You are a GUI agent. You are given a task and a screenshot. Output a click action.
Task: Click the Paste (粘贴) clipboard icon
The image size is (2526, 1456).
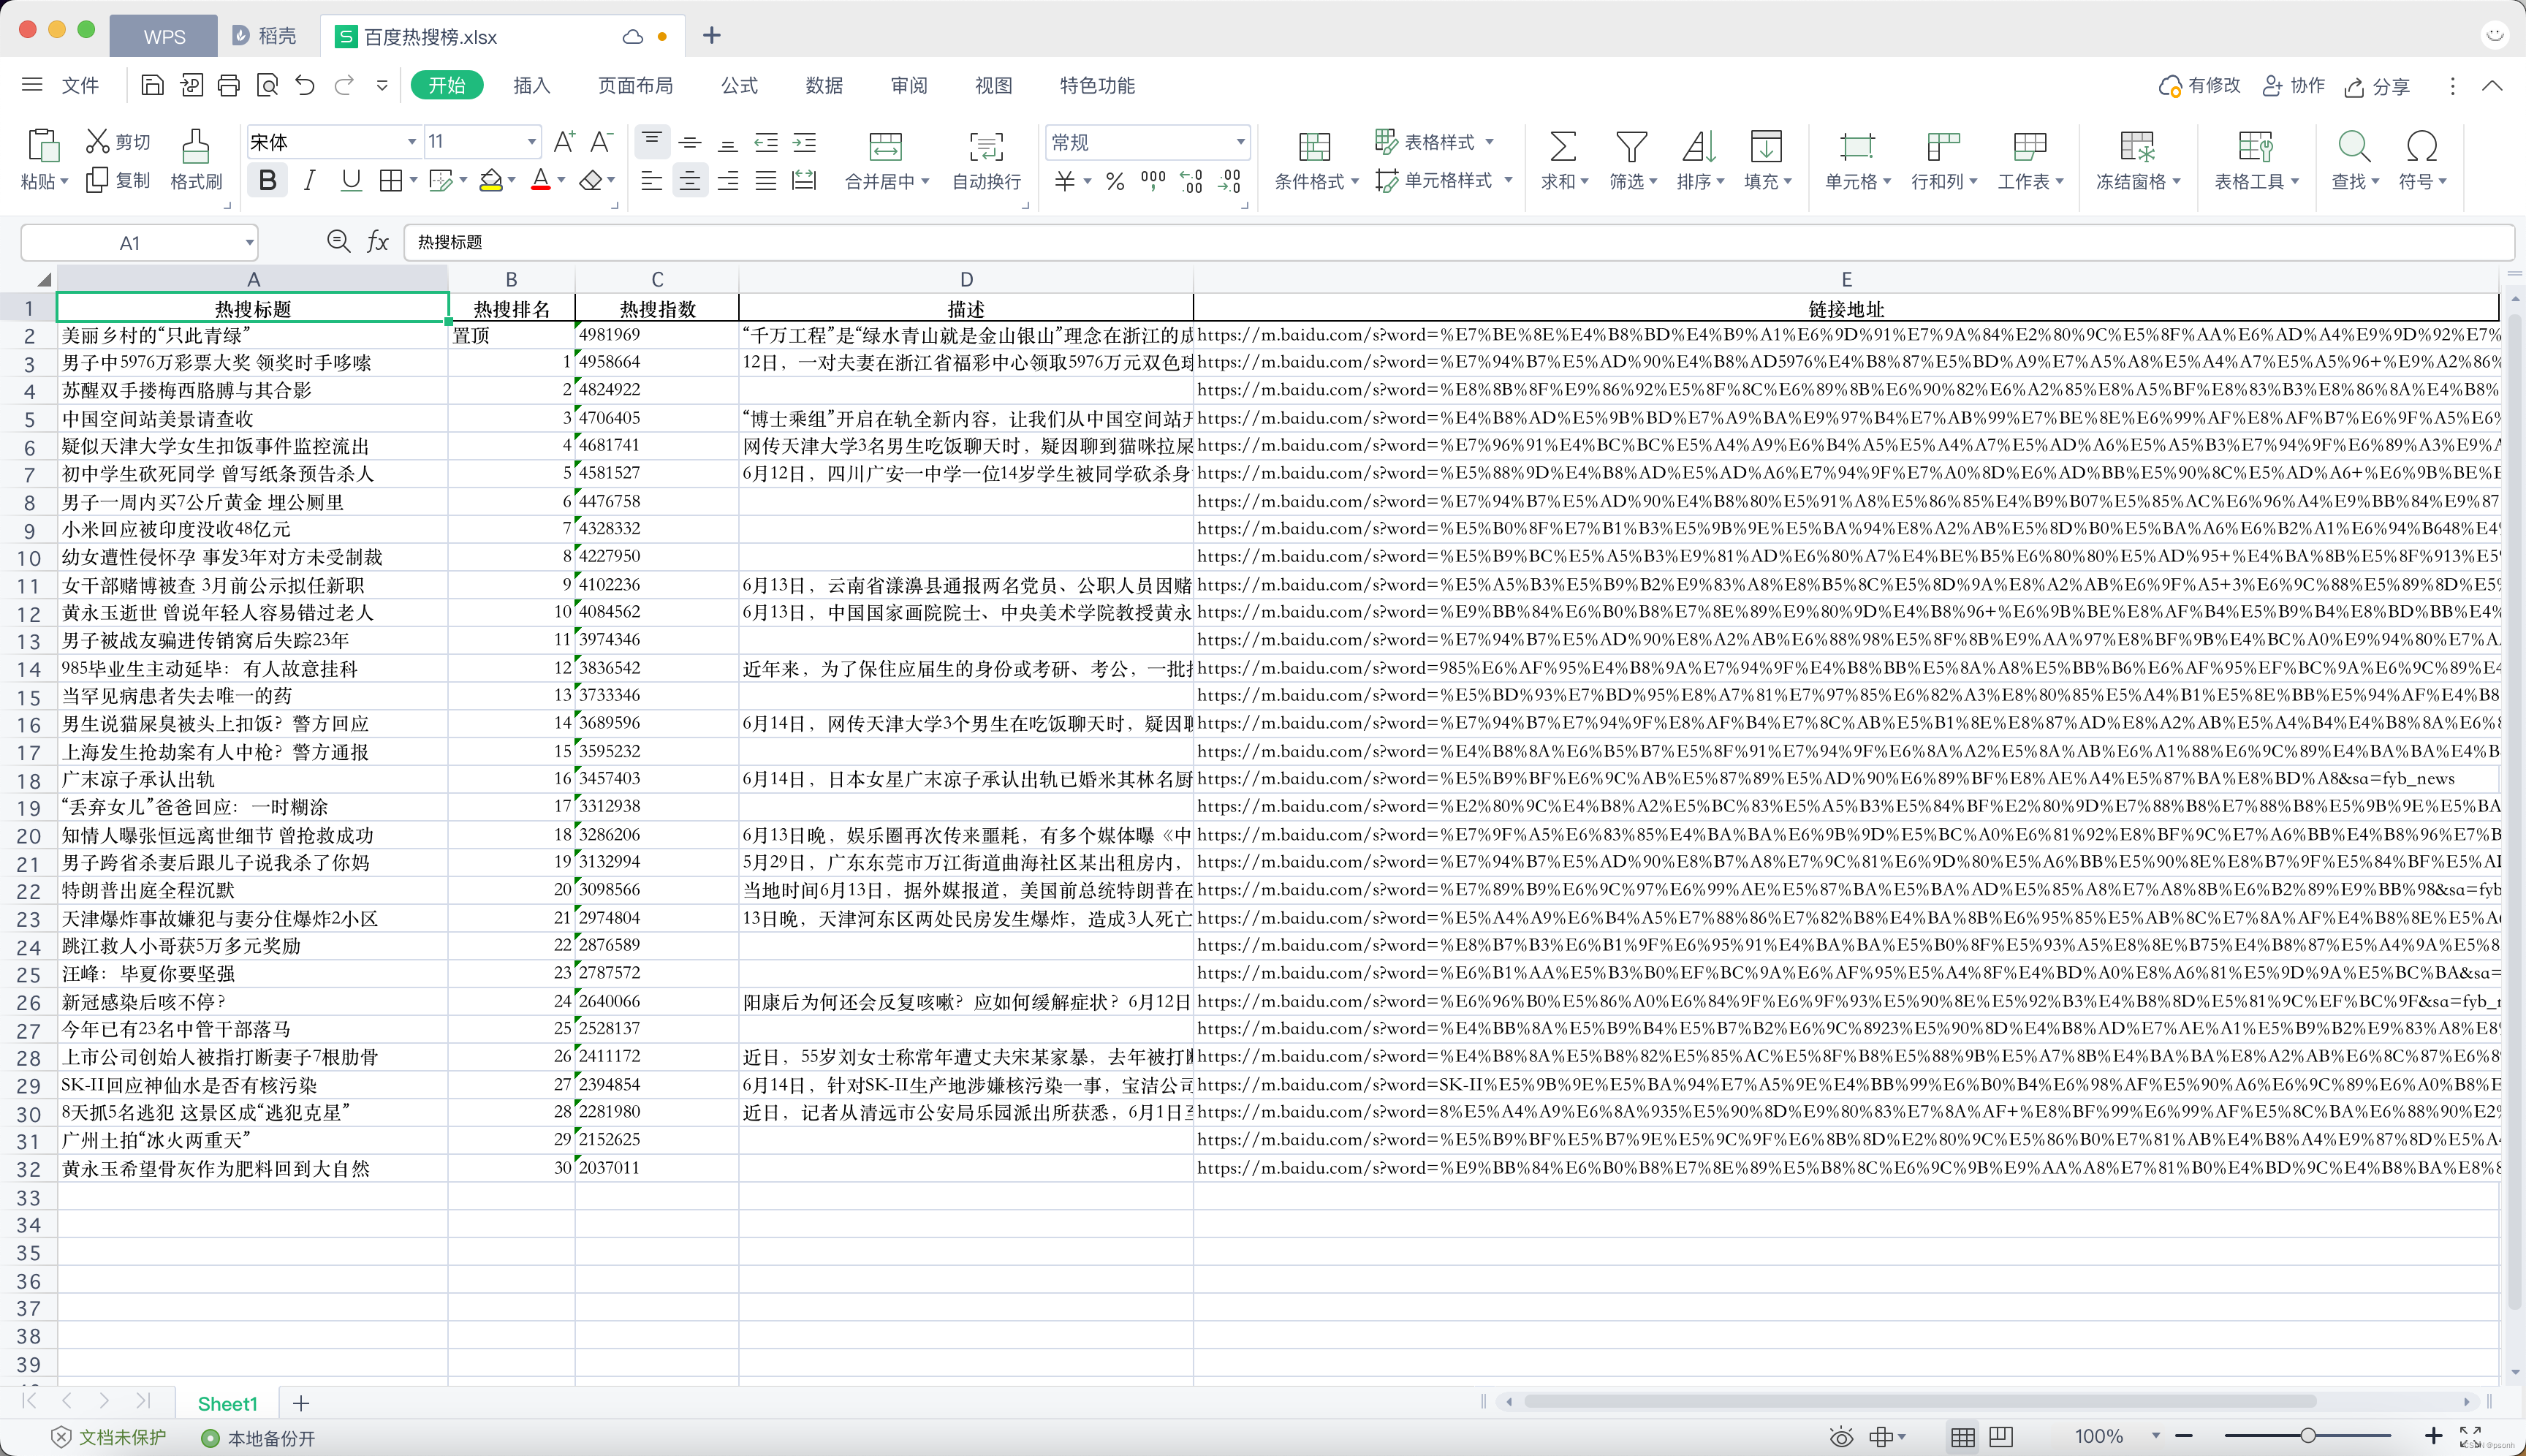(43, 146)
